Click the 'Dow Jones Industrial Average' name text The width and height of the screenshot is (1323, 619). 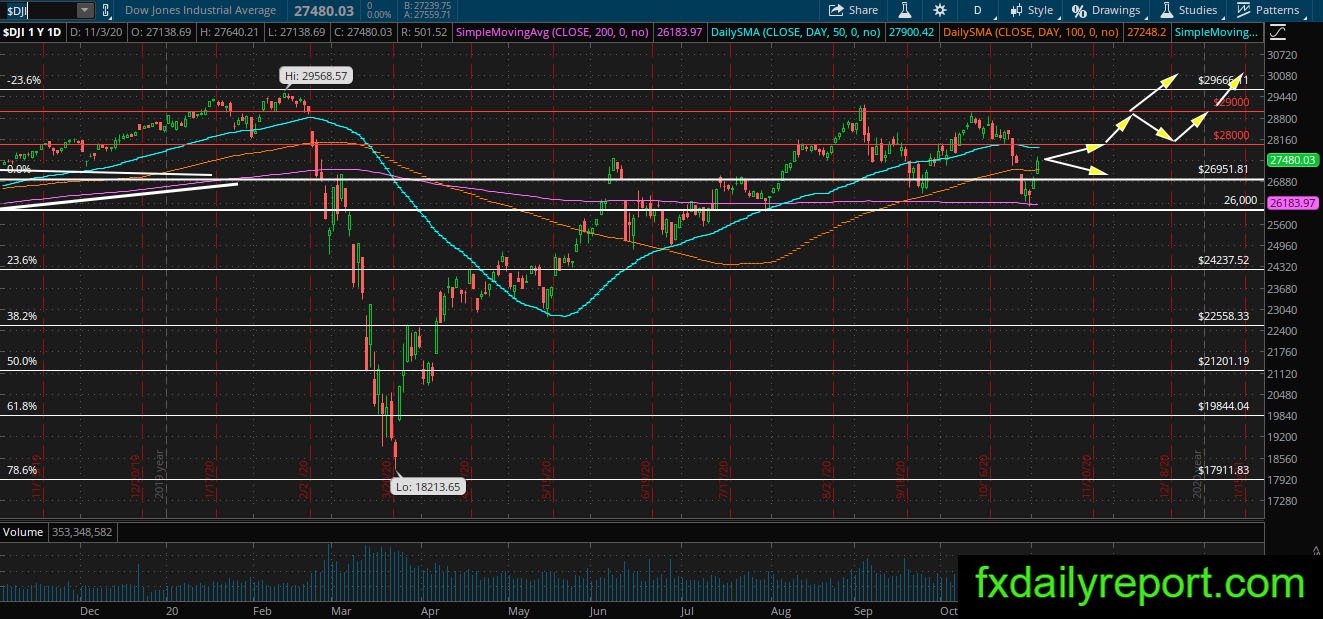point(201,10)
